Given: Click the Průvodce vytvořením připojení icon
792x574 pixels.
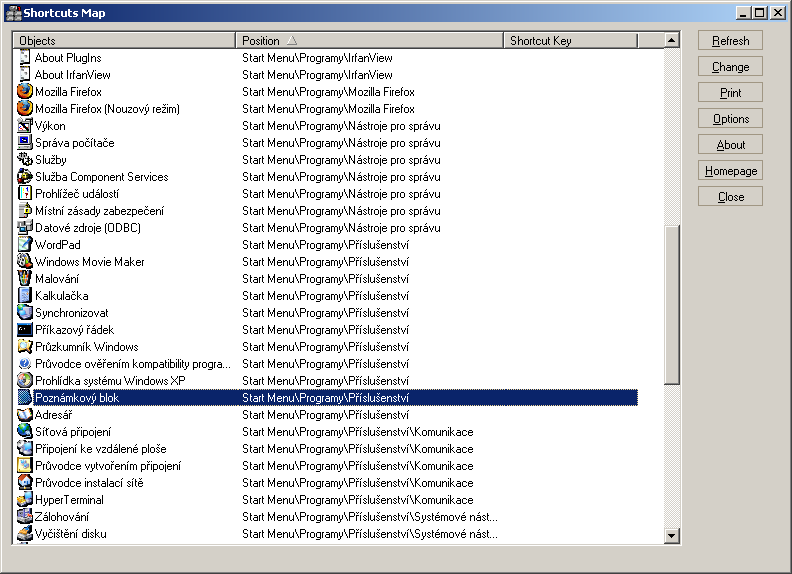Looking at the screenshot, I should pyautogui.click(x=25, y=465).
